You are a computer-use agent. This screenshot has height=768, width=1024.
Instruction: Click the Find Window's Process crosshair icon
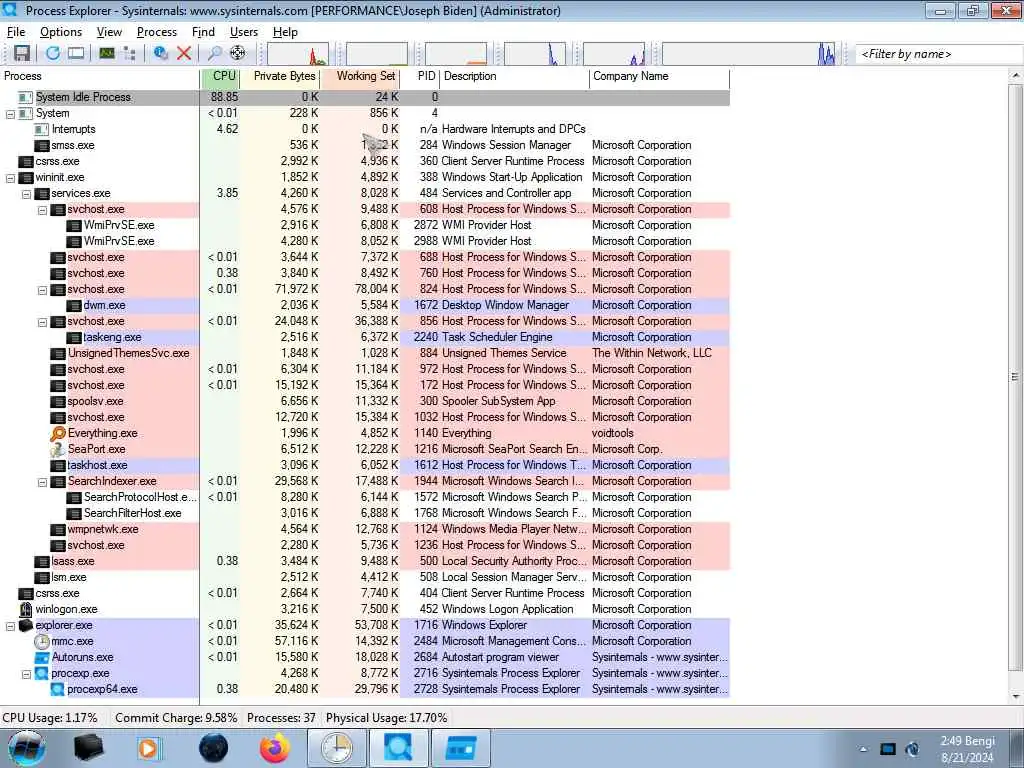tap(238, 54)
